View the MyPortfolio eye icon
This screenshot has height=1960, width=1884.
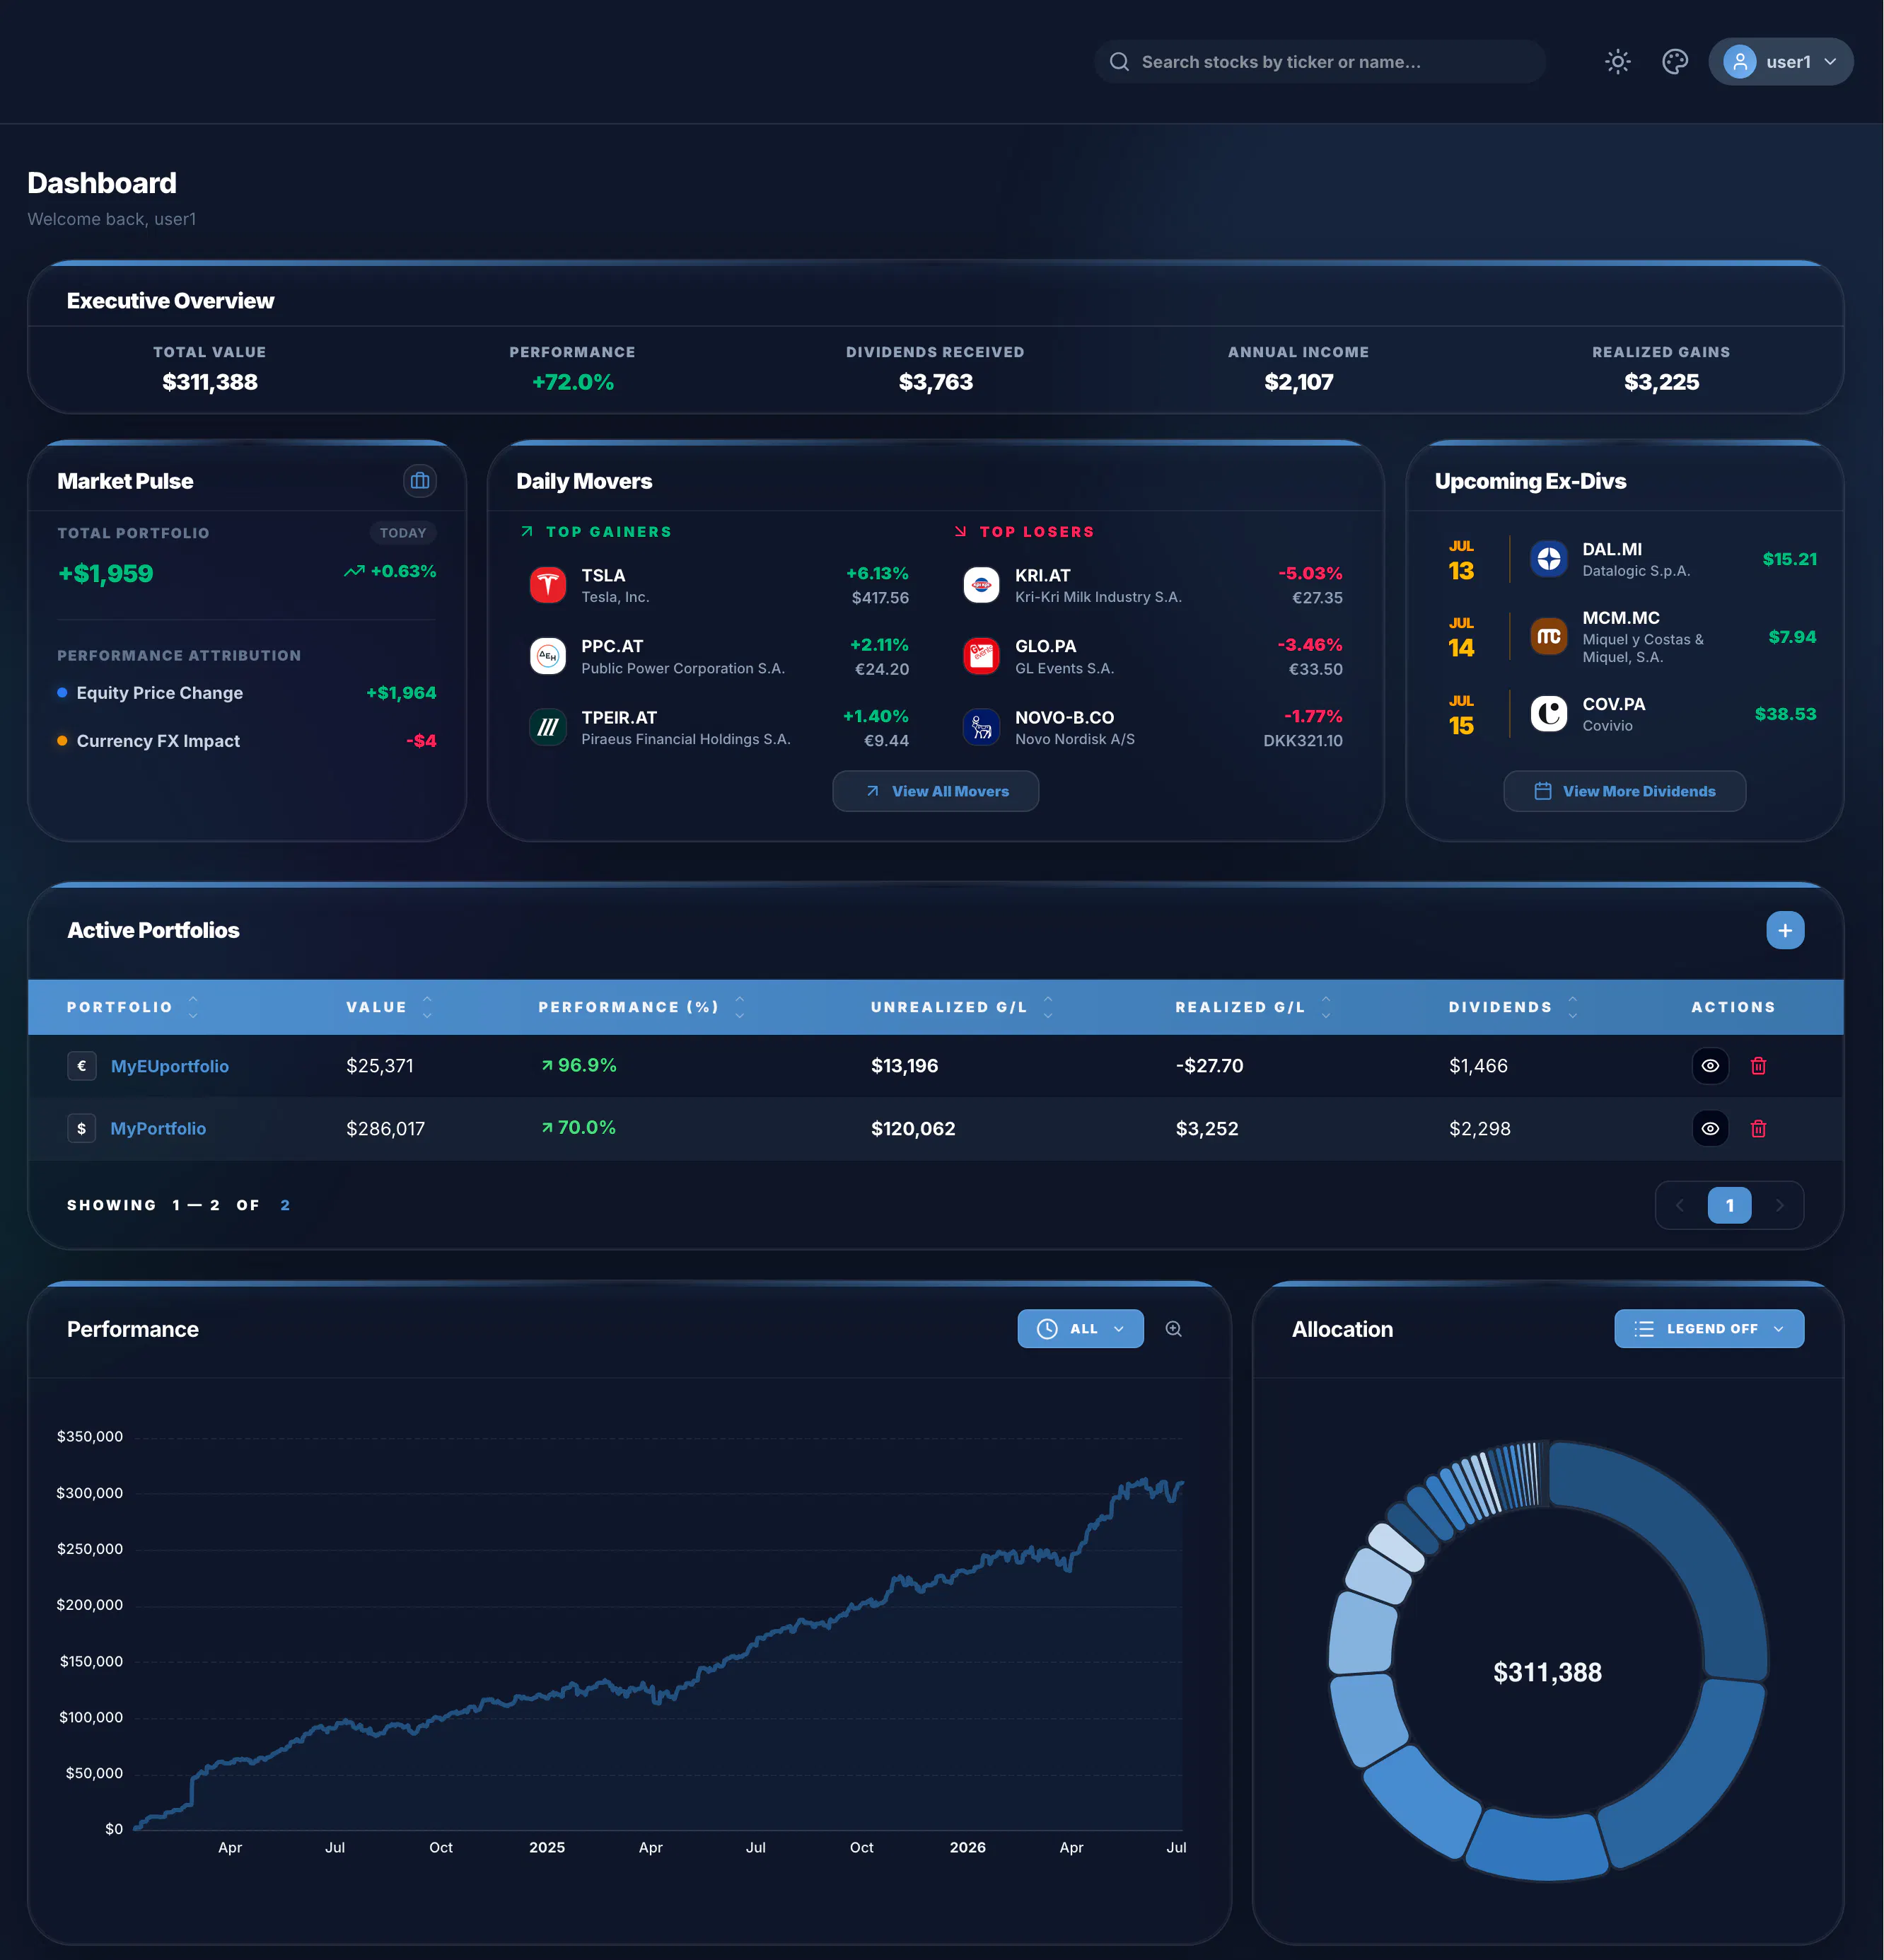pos(1710,1128)
